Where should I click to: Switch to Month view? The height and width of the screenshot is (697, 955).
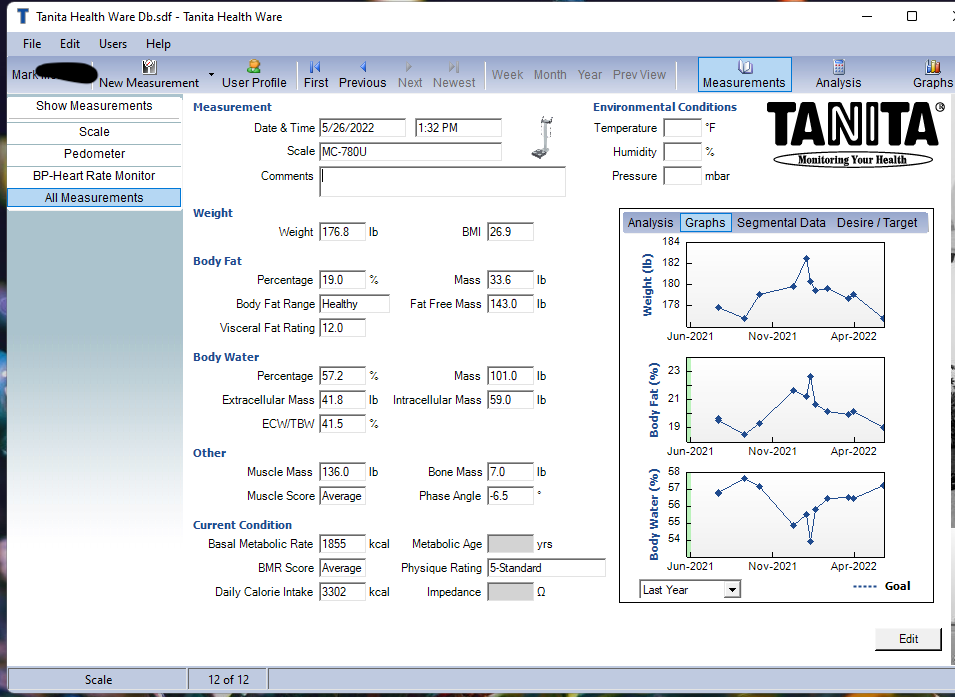(x=550, y=74)
